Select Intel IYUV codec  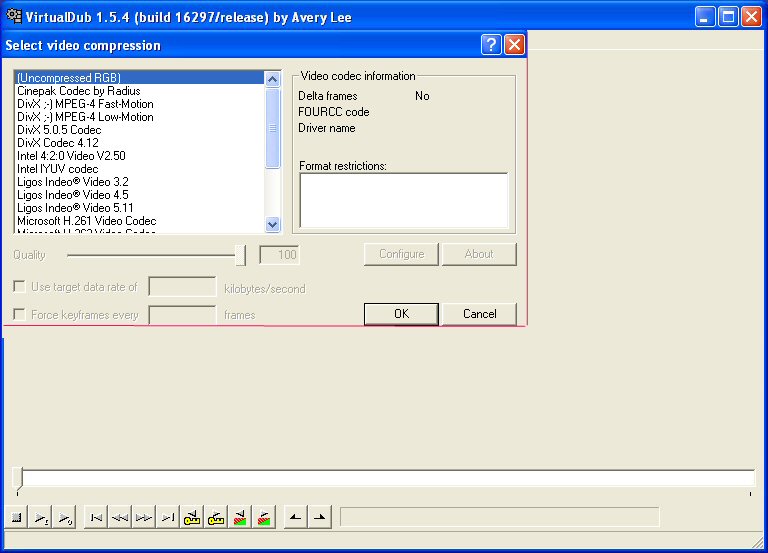[x=140, y=169]
